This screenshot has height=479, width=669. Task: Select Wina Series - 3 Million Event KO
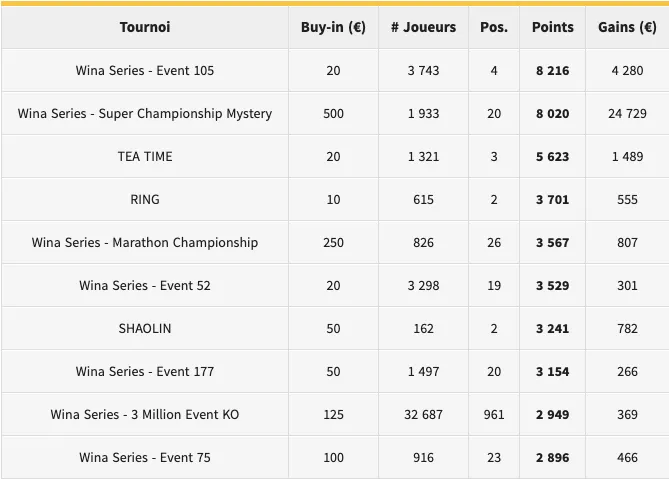(145, 415)
